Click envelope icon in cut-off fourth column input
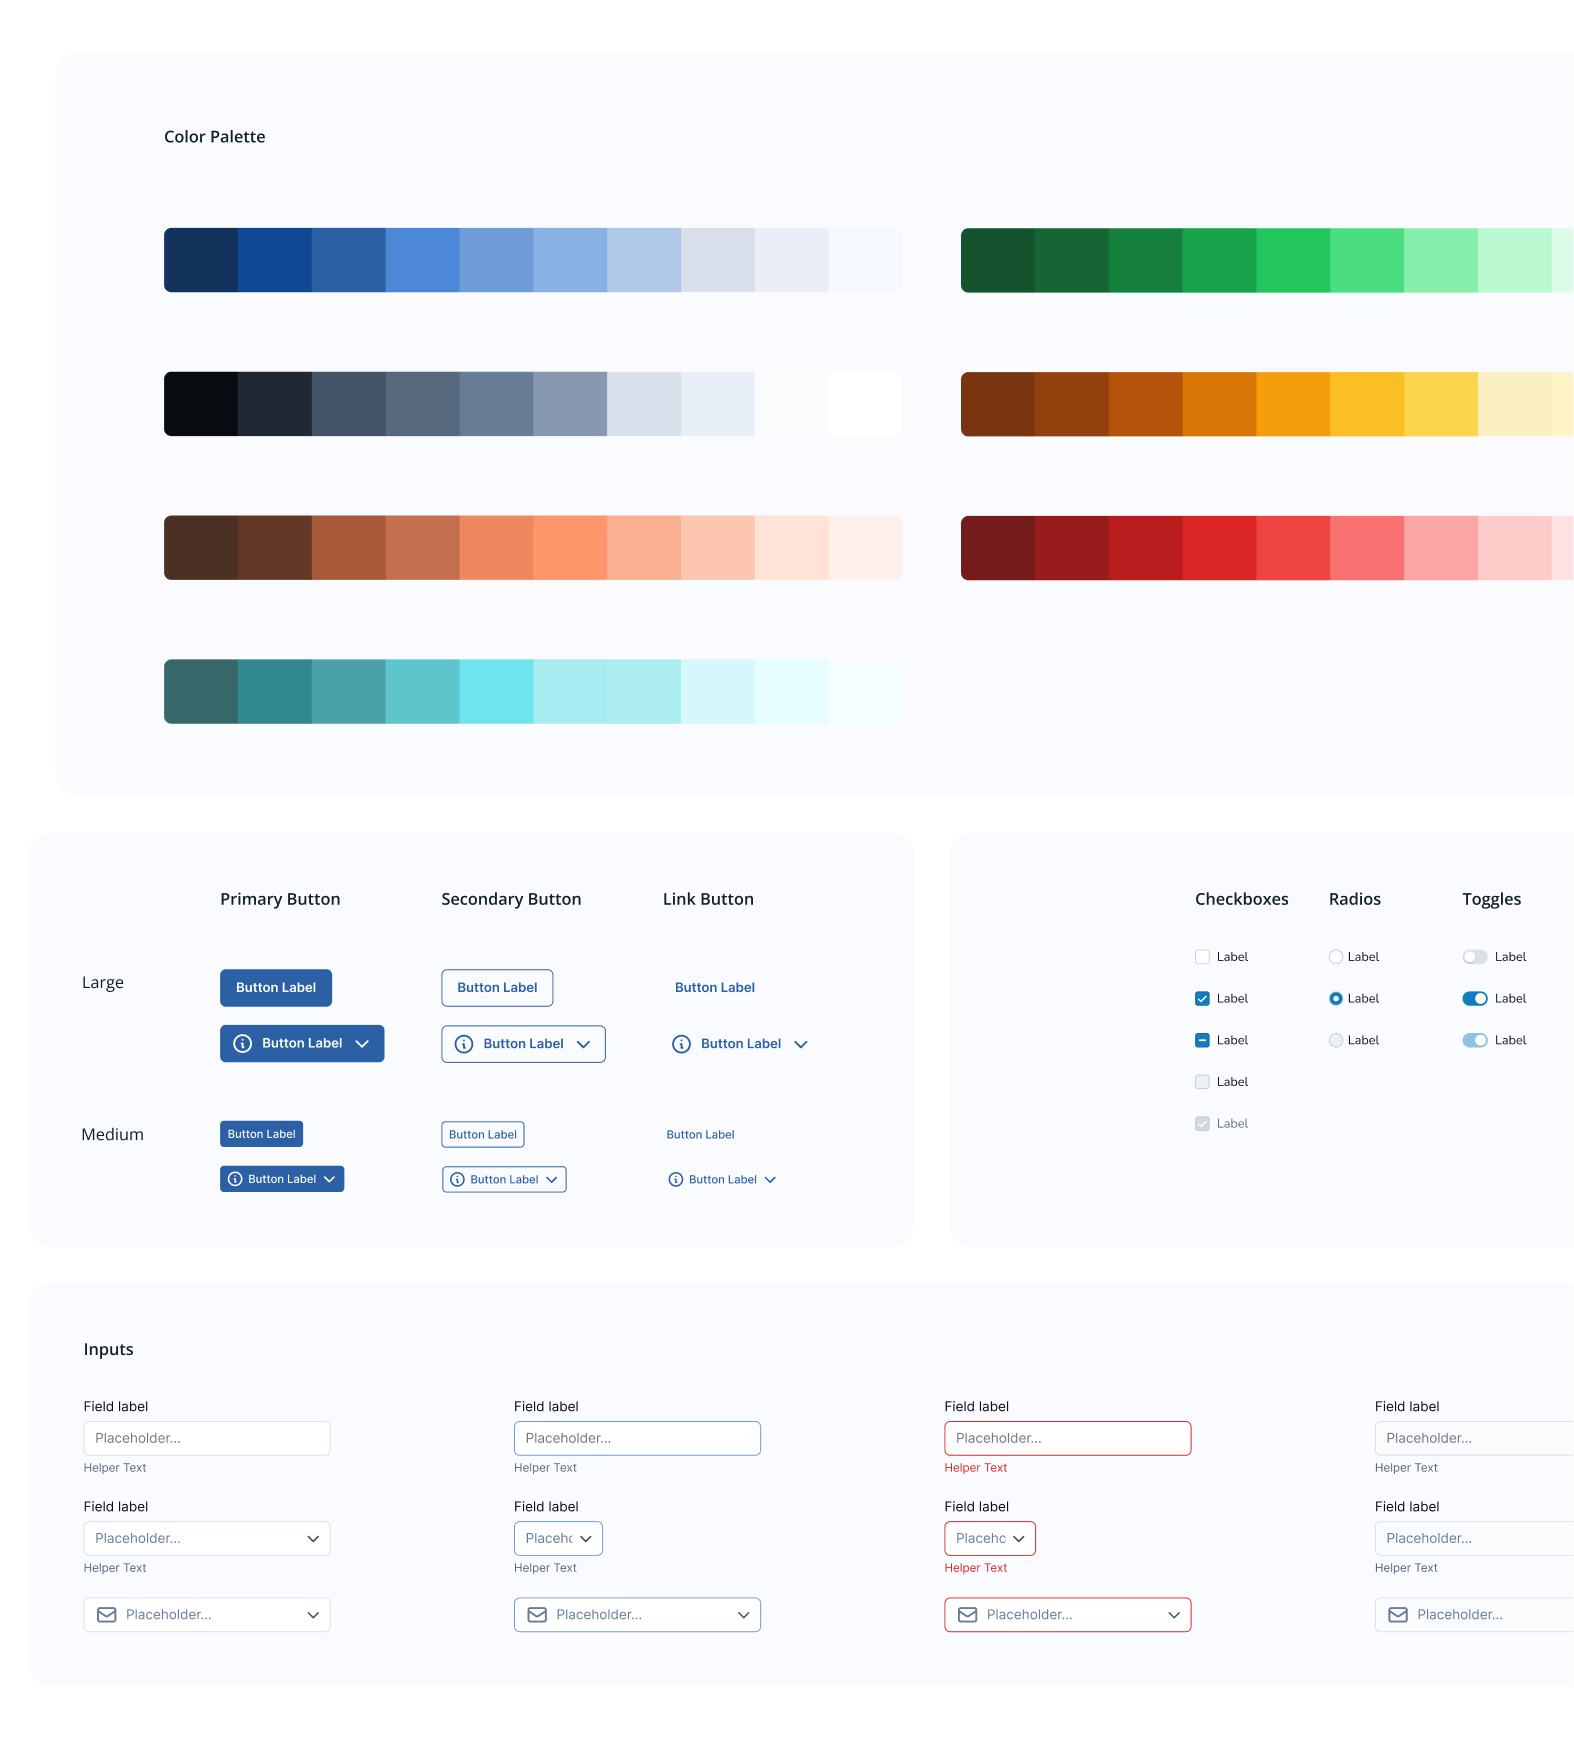 pyautogui.click(x=1398, y=1615)
